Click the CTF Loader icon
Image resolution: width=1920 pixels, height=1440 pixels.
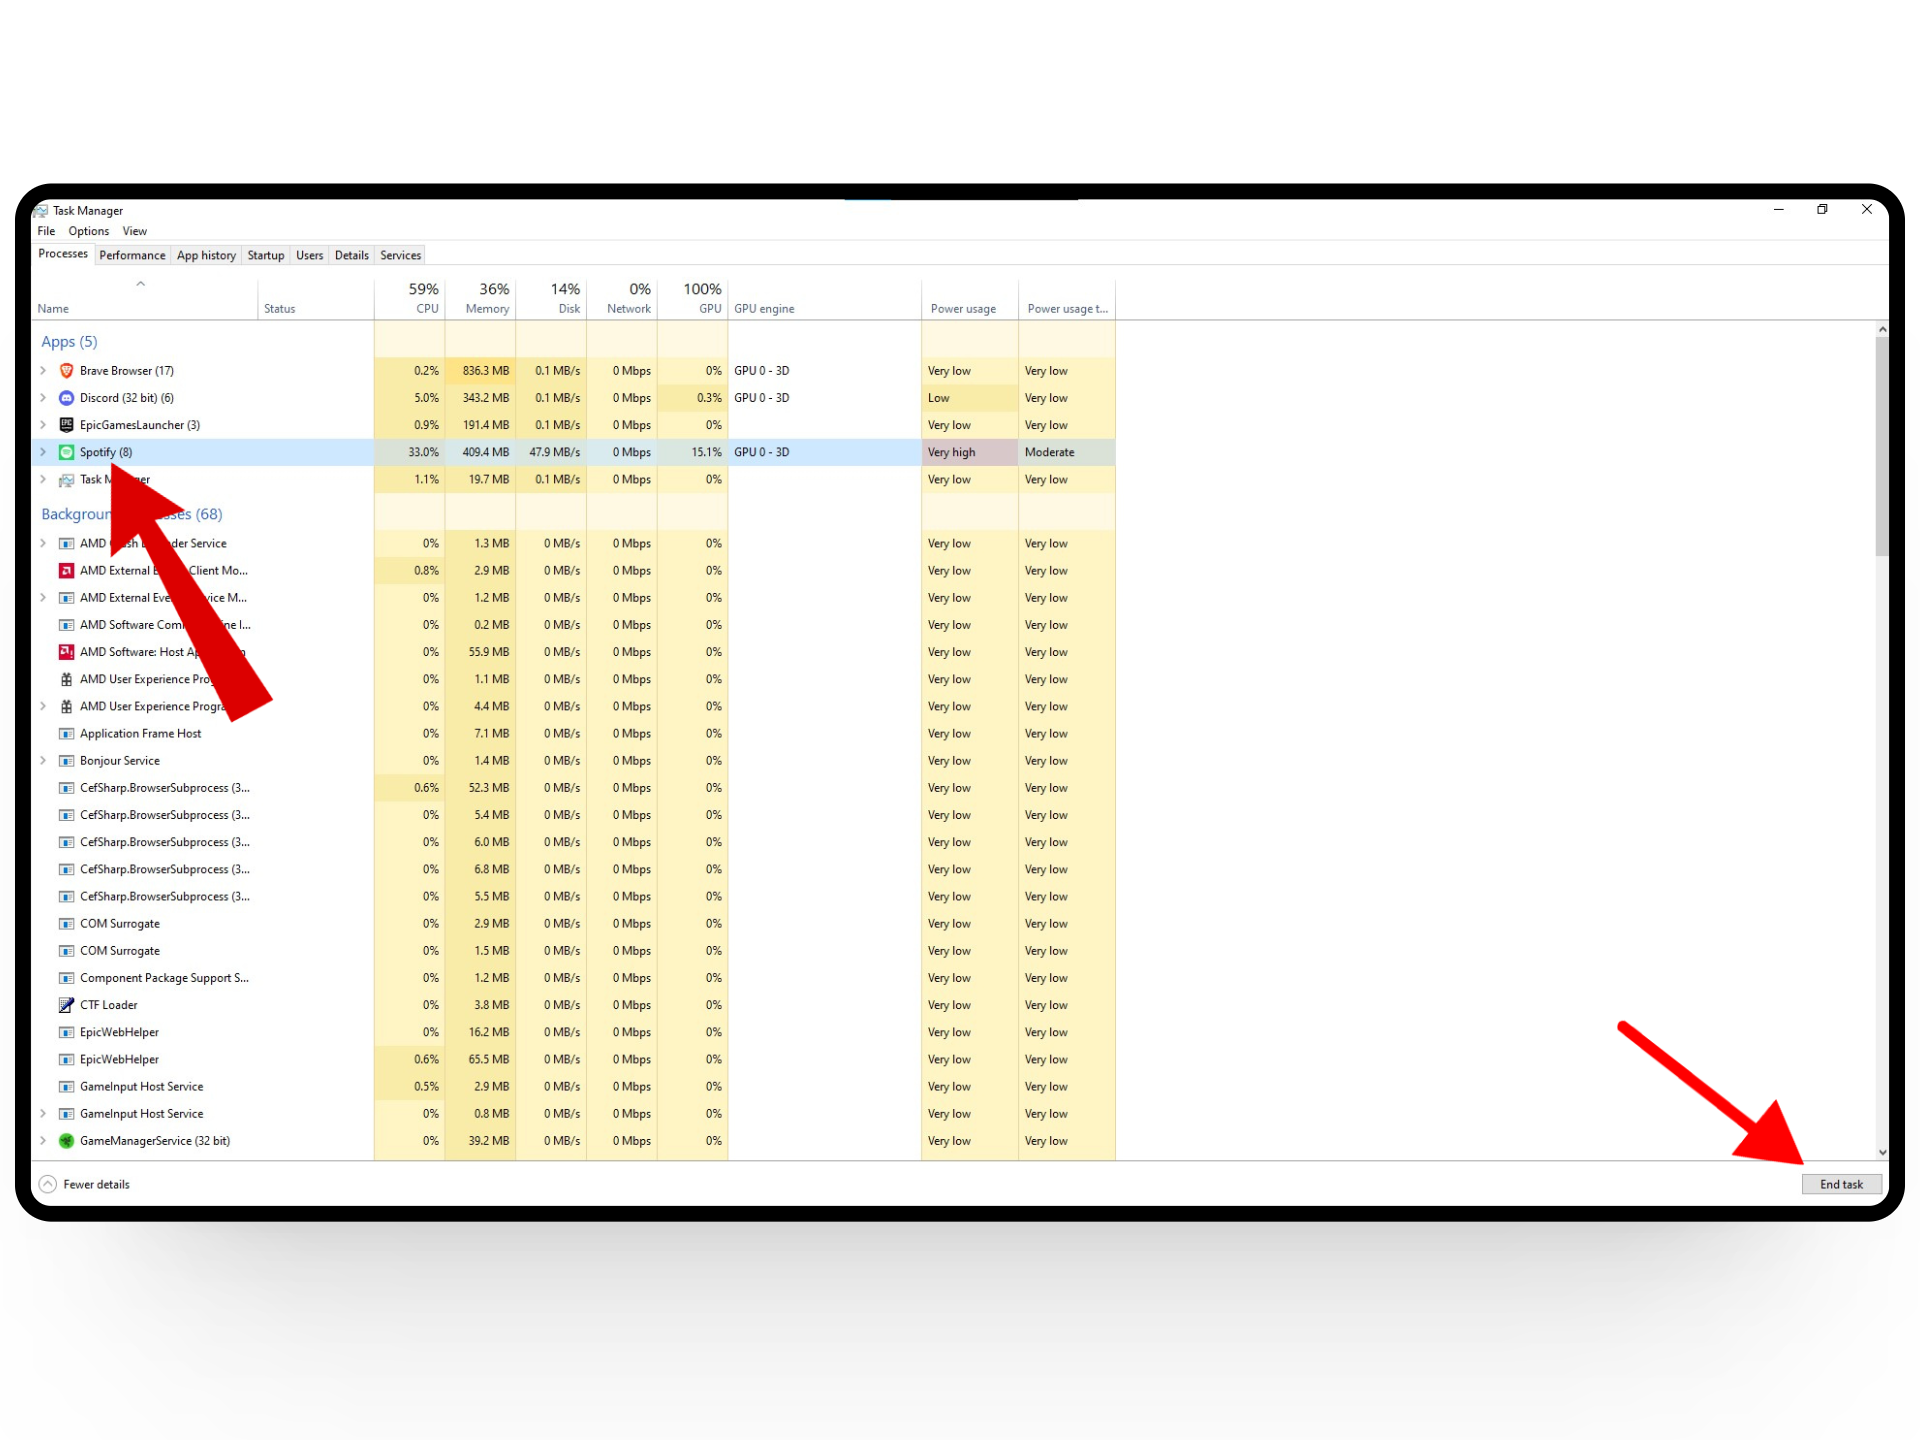66,1005
